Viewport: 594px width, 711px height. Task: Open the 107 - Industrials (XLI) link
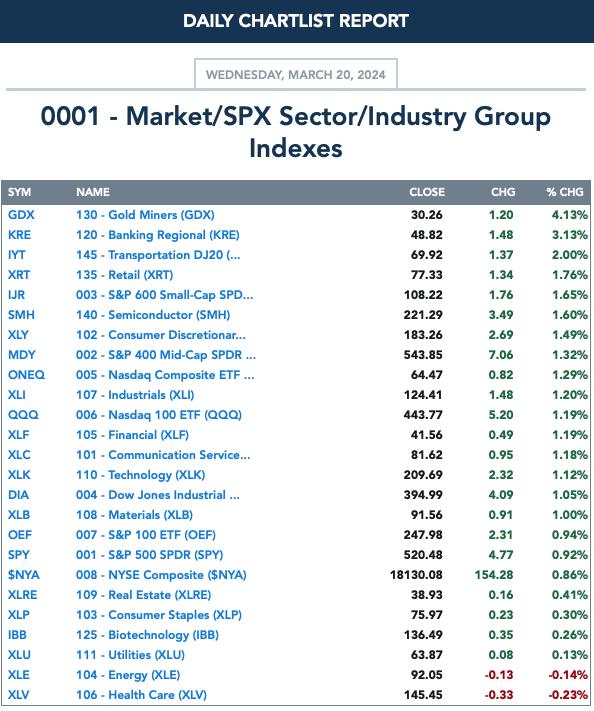coord(135,394)
